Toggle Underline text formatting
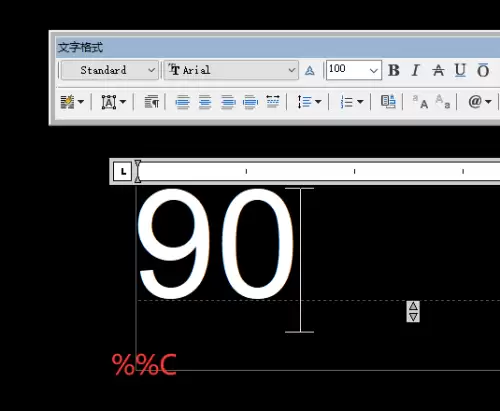Image resolution: width=500 pixels, height=411 pixels. (460, 70)
